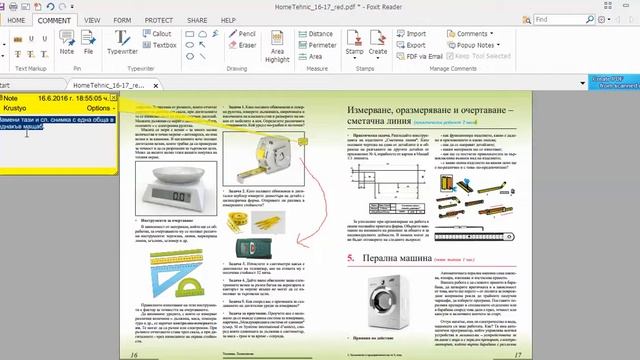The image size is (640, 360).
Task: Select the Eraser tool
Action: (x=242, y=45)
